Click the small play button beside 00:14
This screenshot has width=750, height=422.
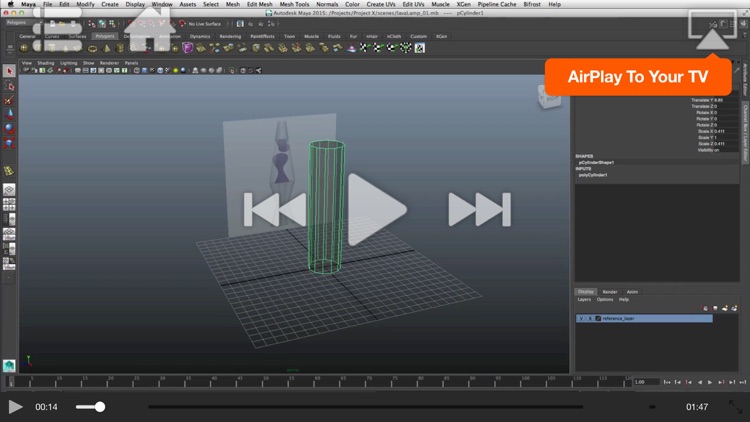tap(15, 407)
